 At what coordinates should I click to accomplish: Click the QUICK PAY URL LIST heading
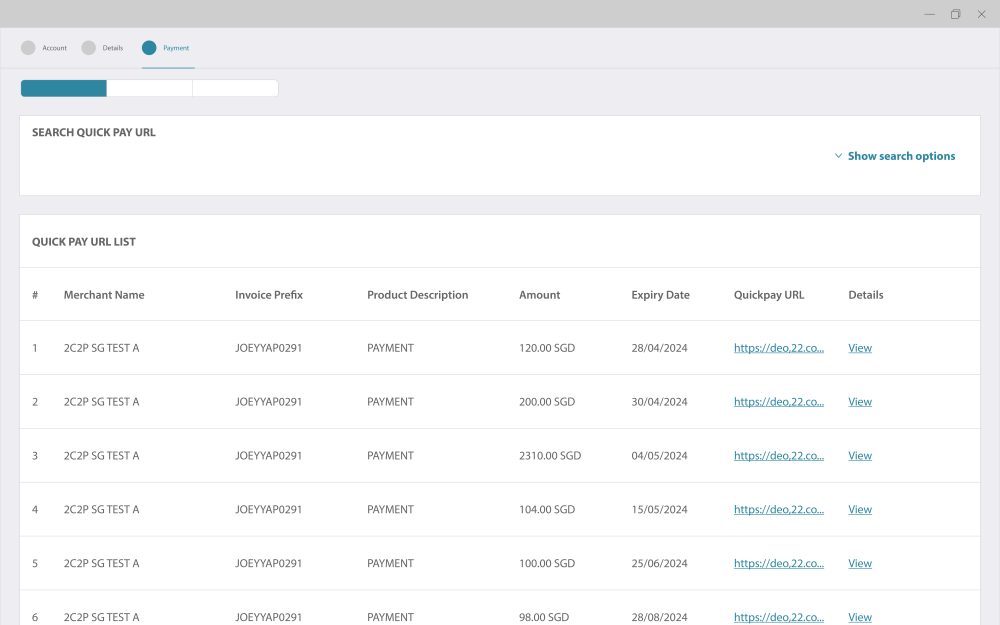click(84, 242)
